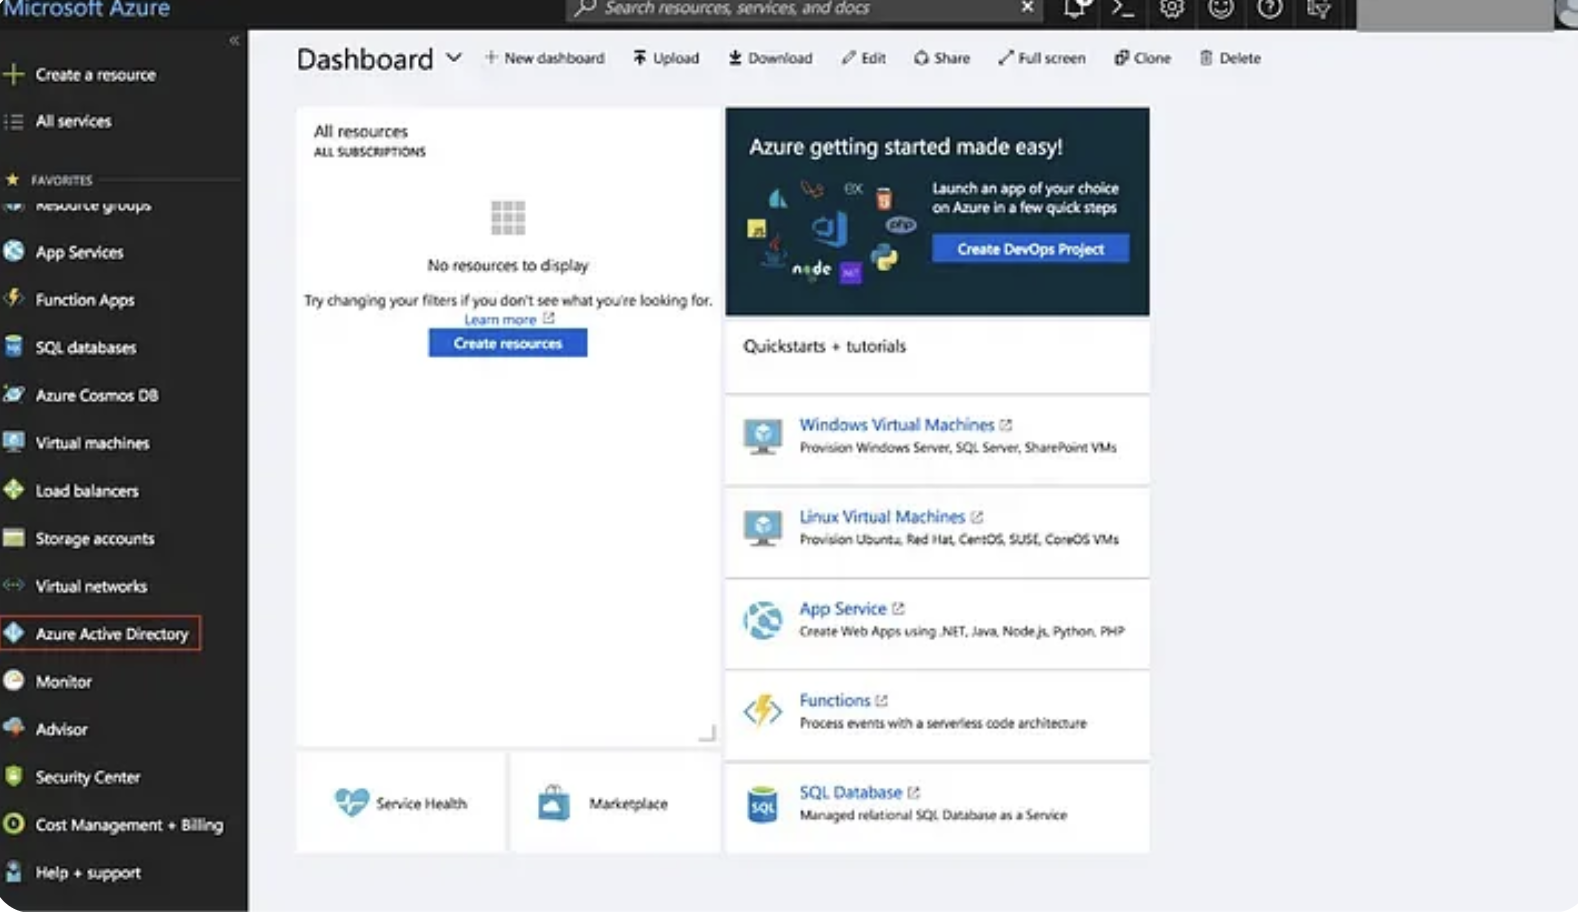Clear the search box with the X
Image resolution: width=1578 pixels, height=912 pixels.
tap(1027, 8)
